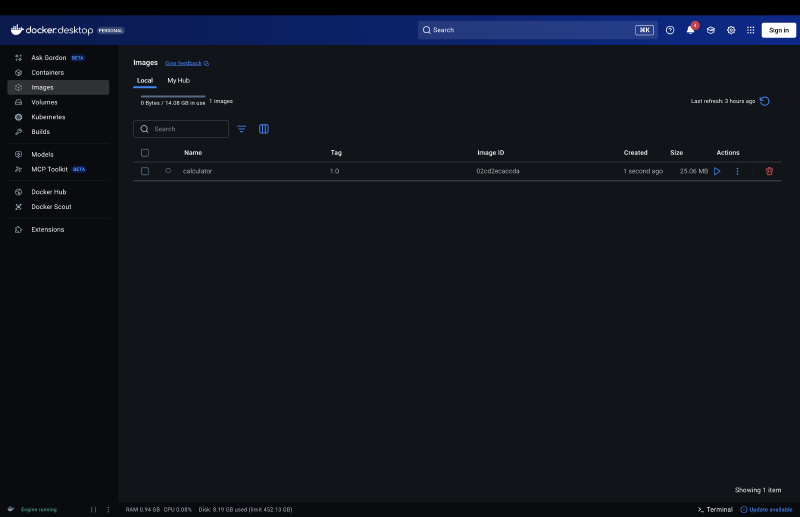
Task: Click the tag value 1.0
Action: coord(334,171)
